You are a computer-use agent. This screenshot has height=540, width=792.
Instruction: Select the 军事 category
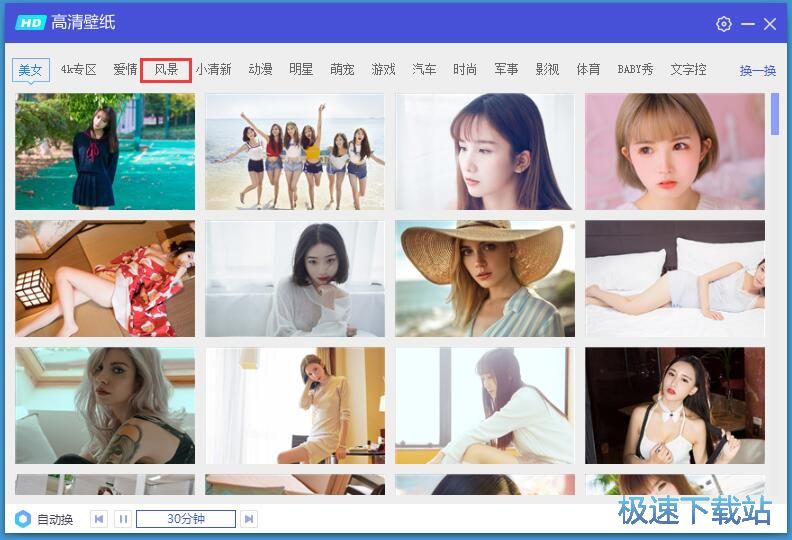(506, 70)
